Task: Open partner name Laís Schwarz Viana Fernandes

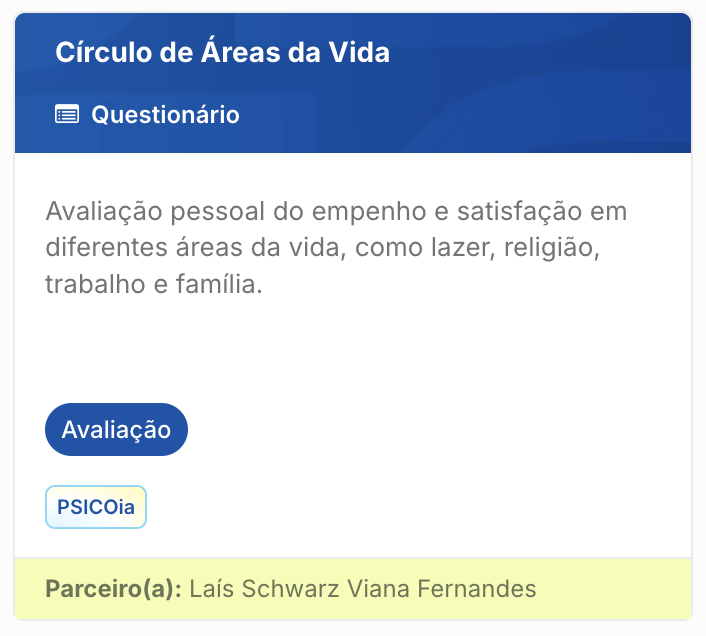Action: [362, 588]
